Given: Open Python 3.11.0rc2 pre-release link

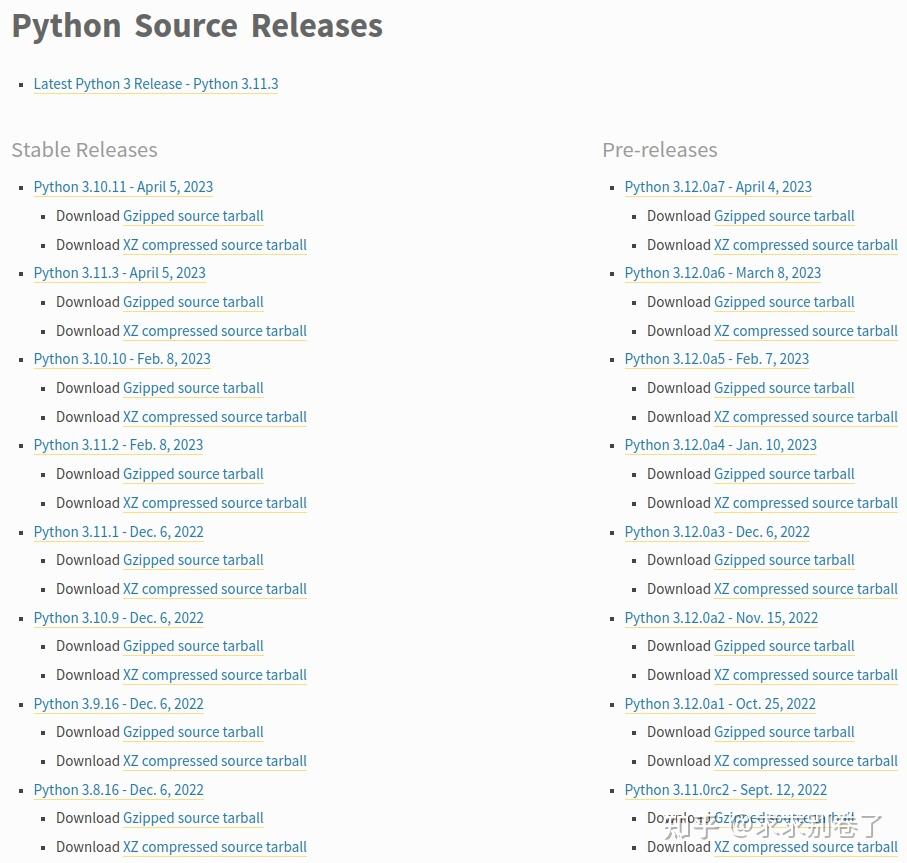Looking at the screenshot, I should [726, 790].
